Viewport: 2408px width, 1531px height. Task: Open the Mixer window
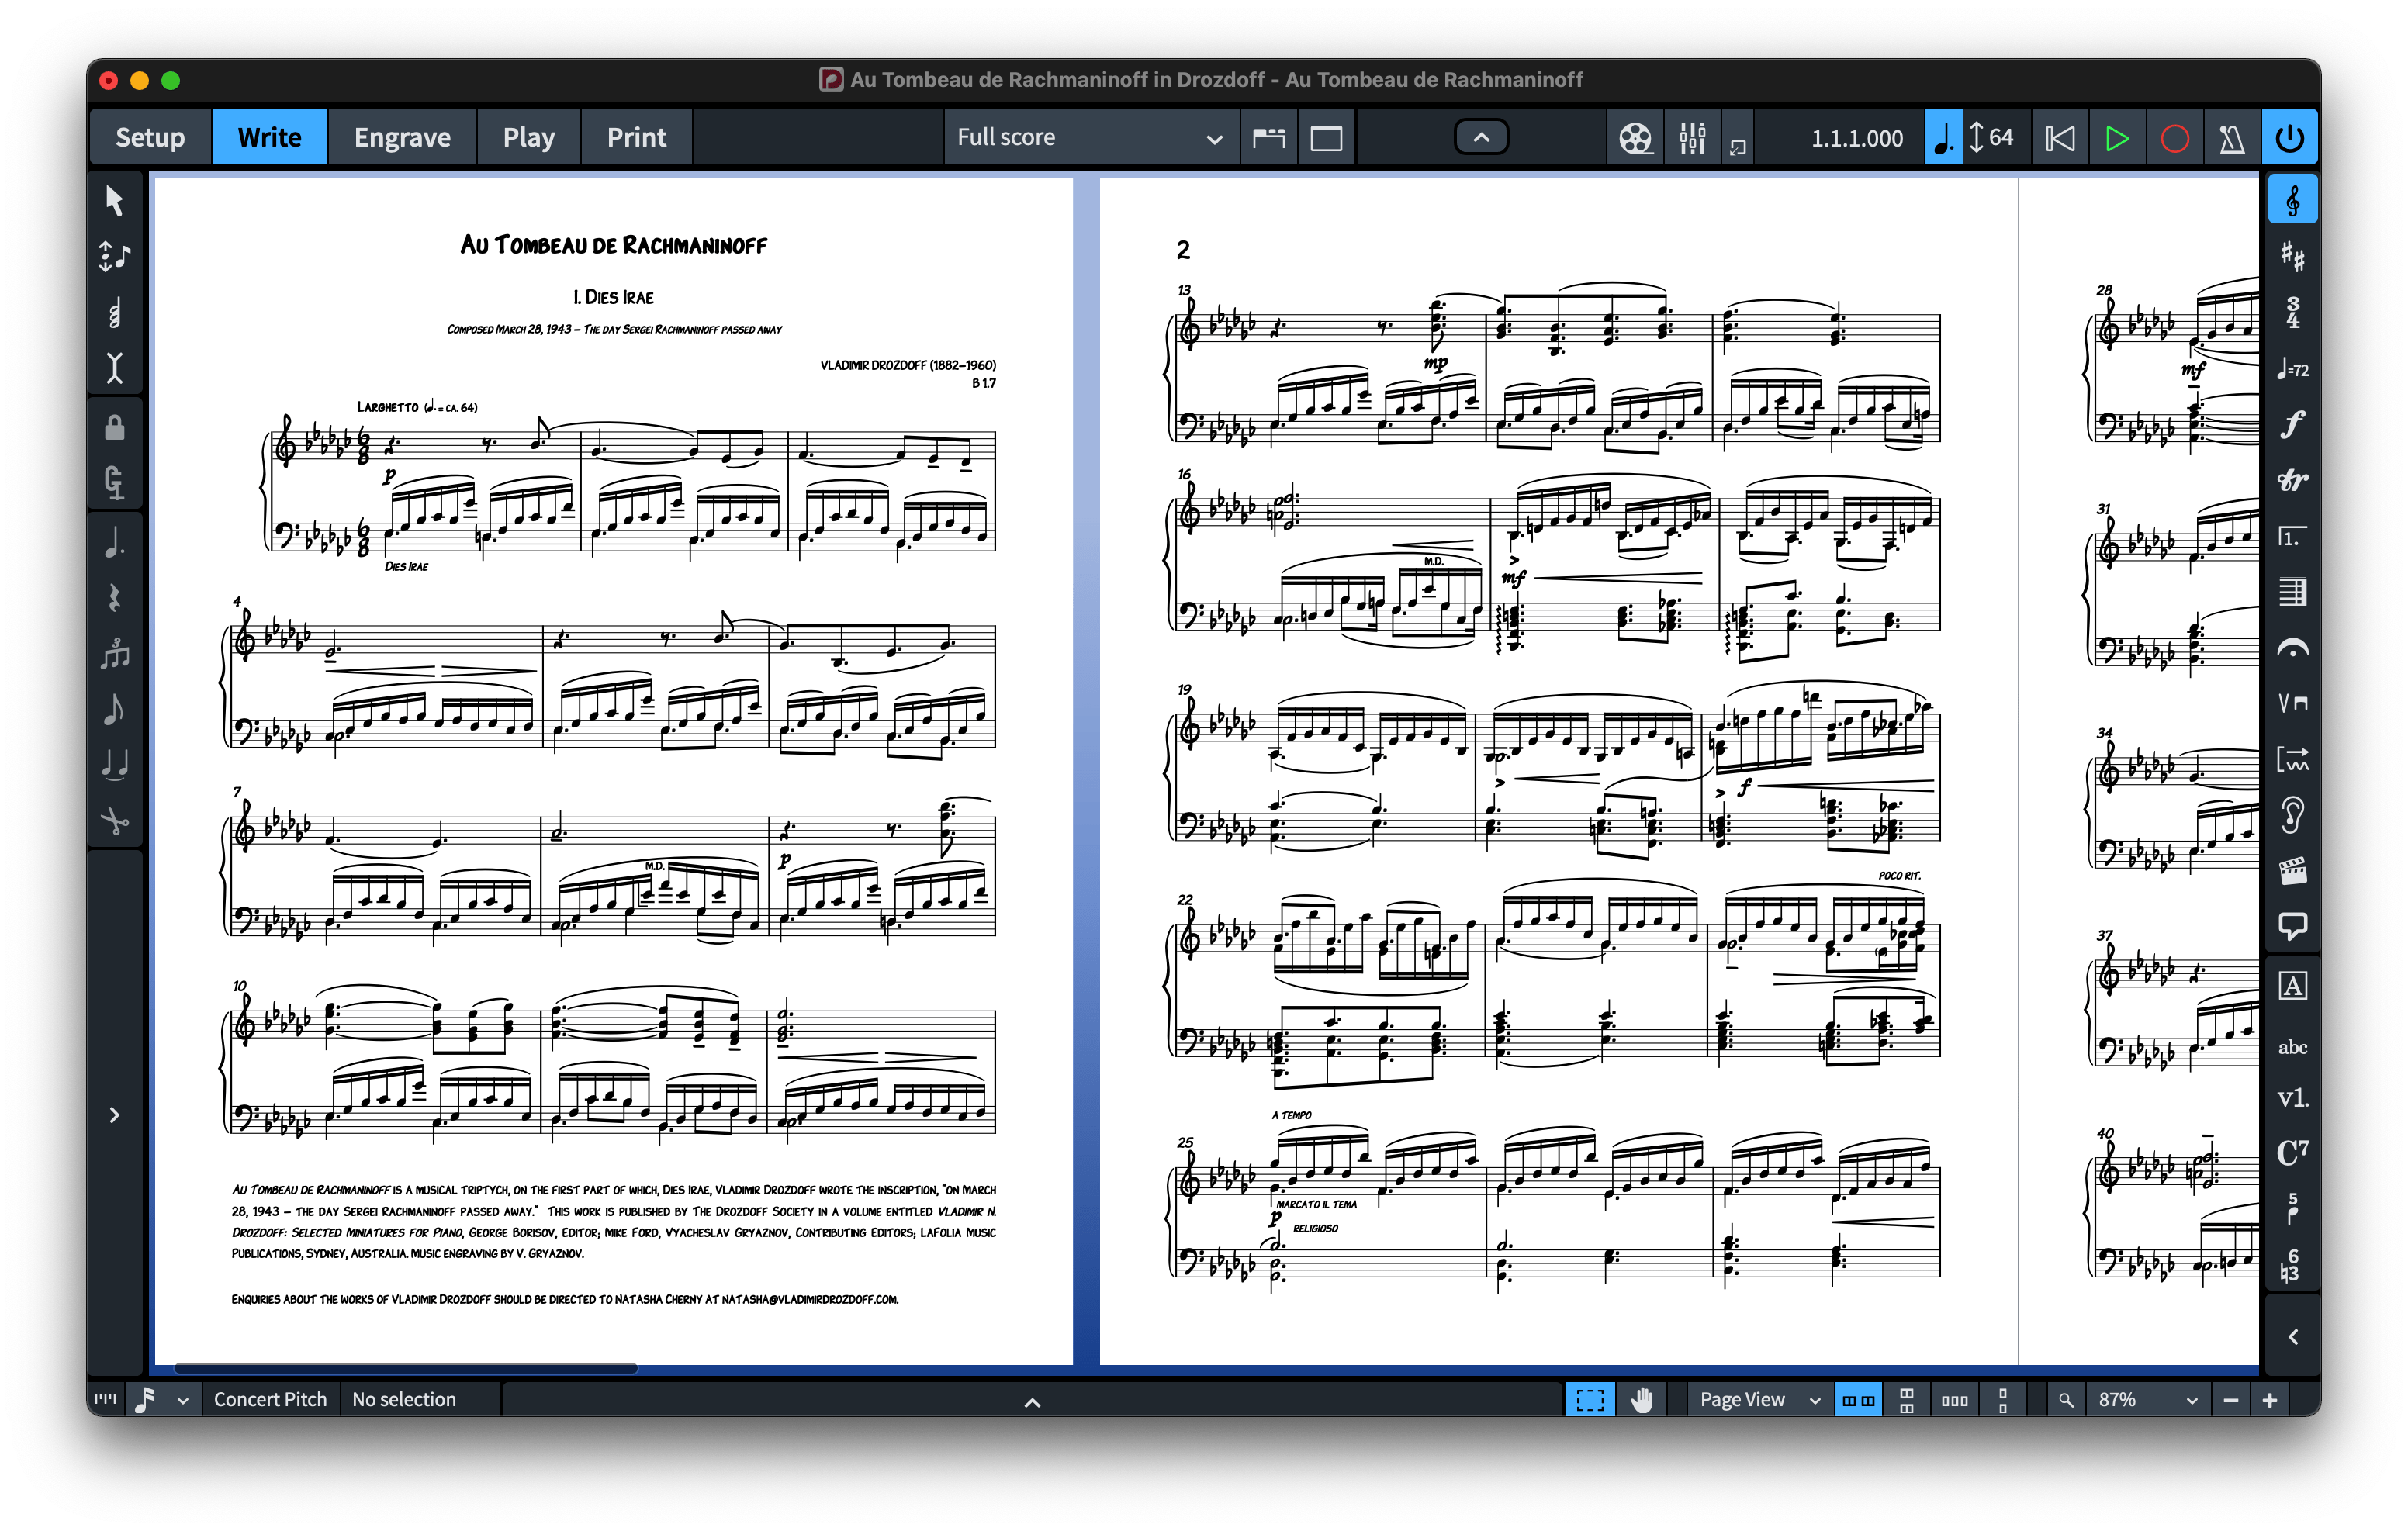point(1692,138)
